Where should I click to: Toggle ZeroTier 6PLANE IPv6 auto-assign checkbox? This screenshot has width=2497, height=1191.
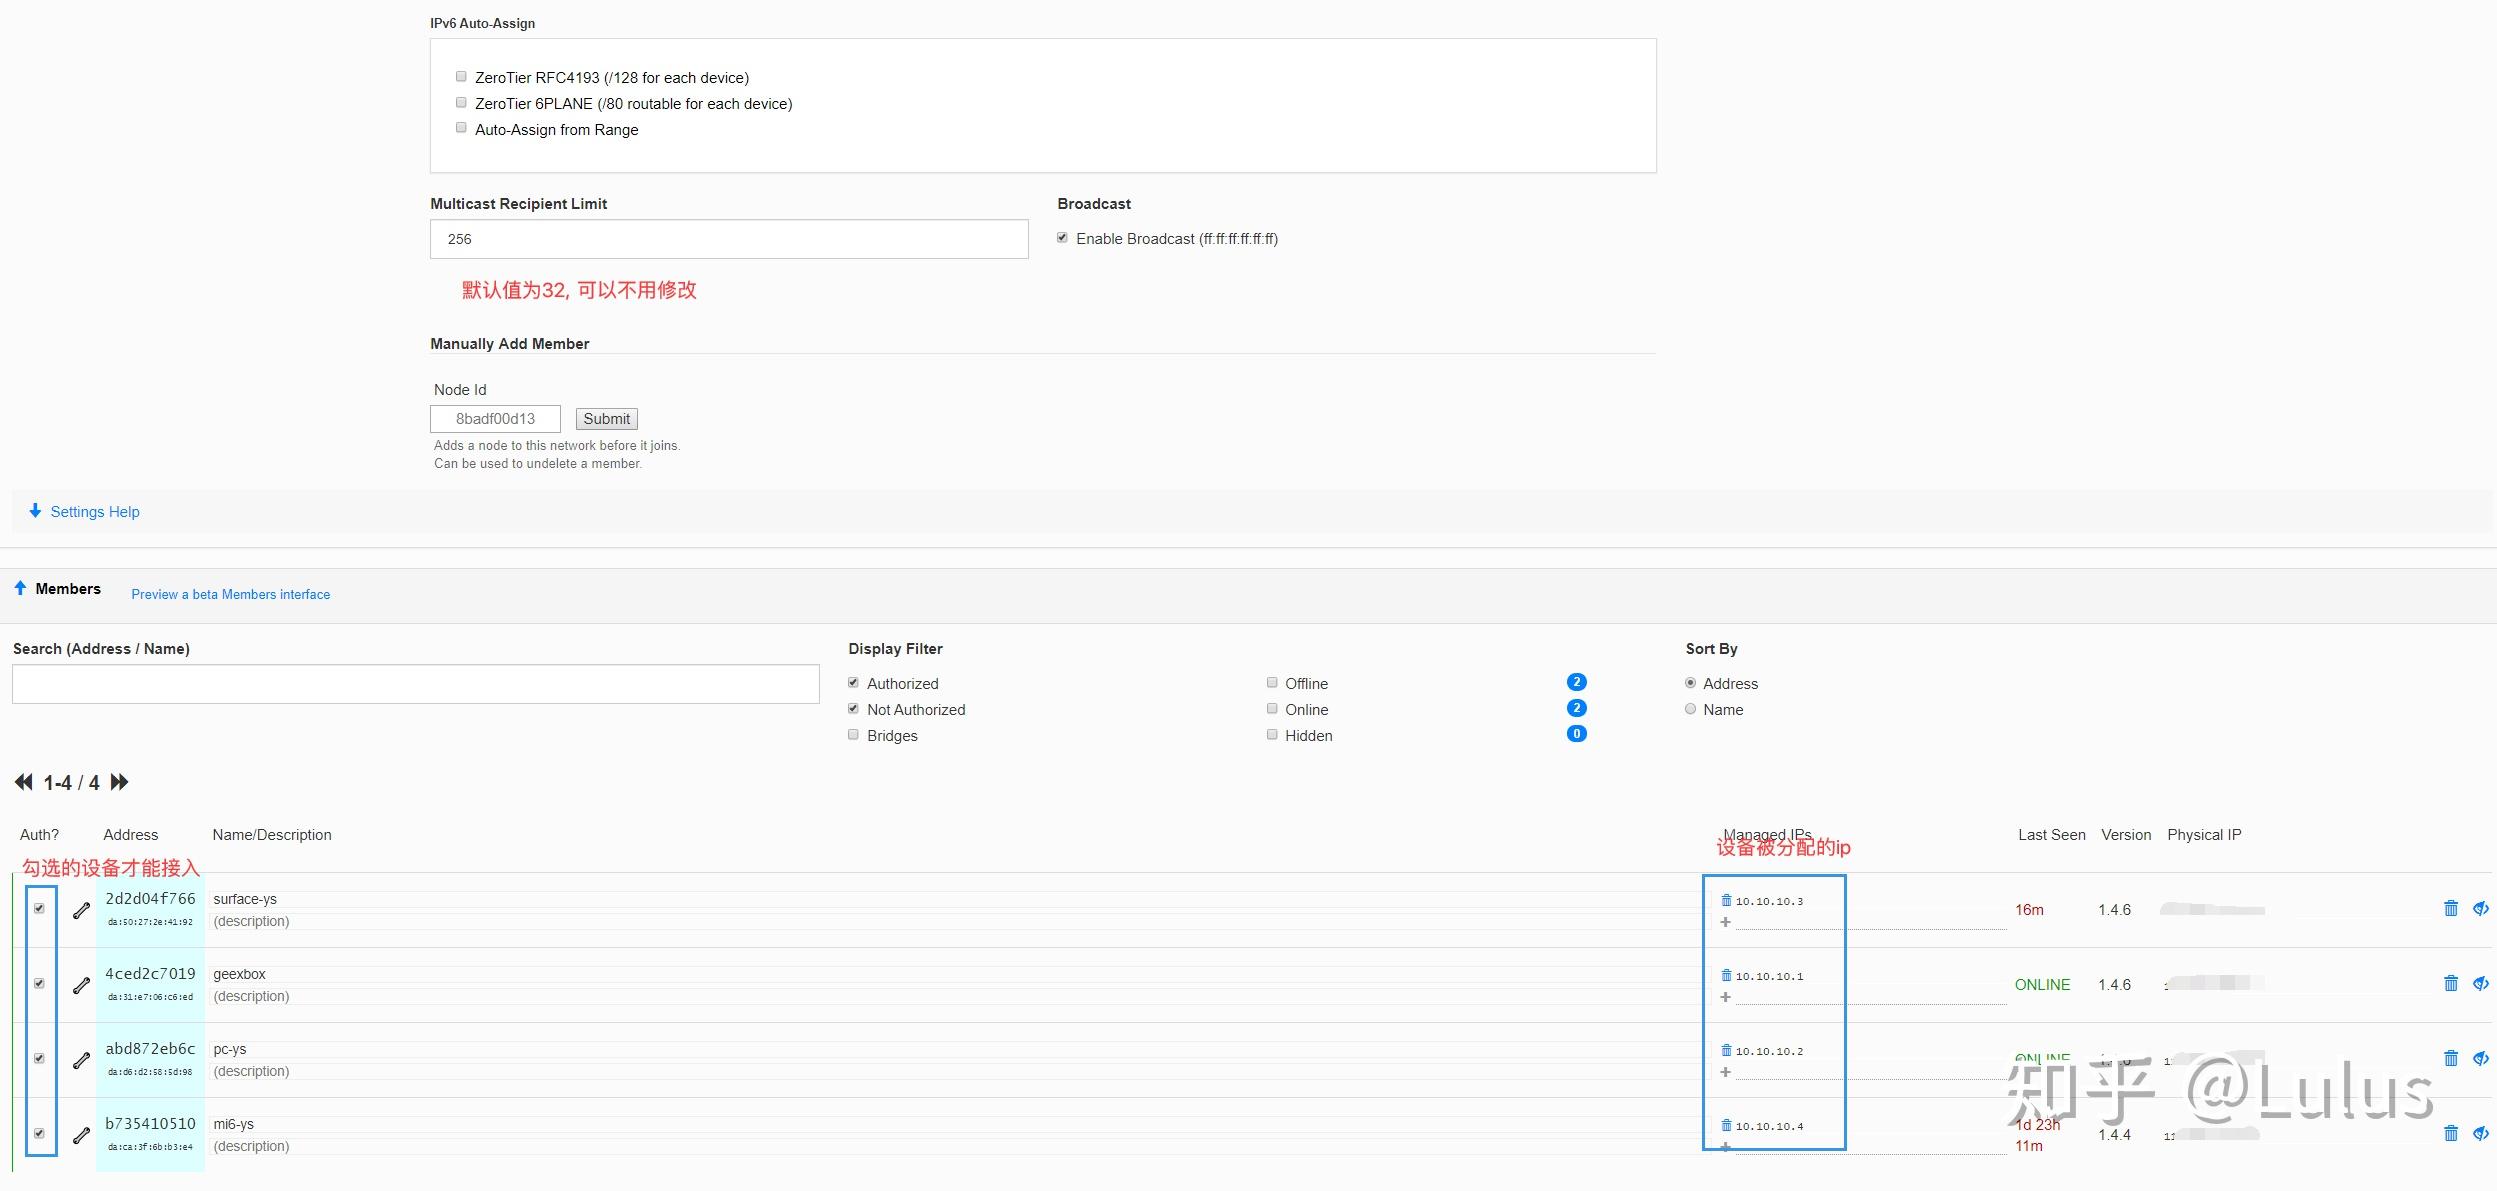pyautogui.click(x=461, y=102)
